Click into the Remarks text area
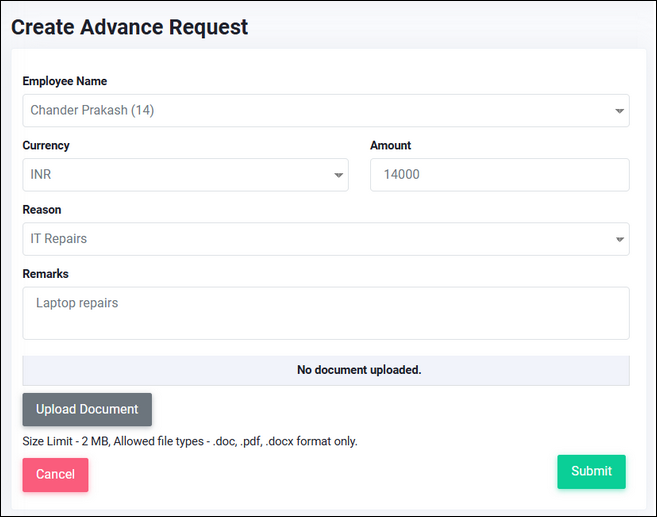657x517 pixels. point(325,322)
